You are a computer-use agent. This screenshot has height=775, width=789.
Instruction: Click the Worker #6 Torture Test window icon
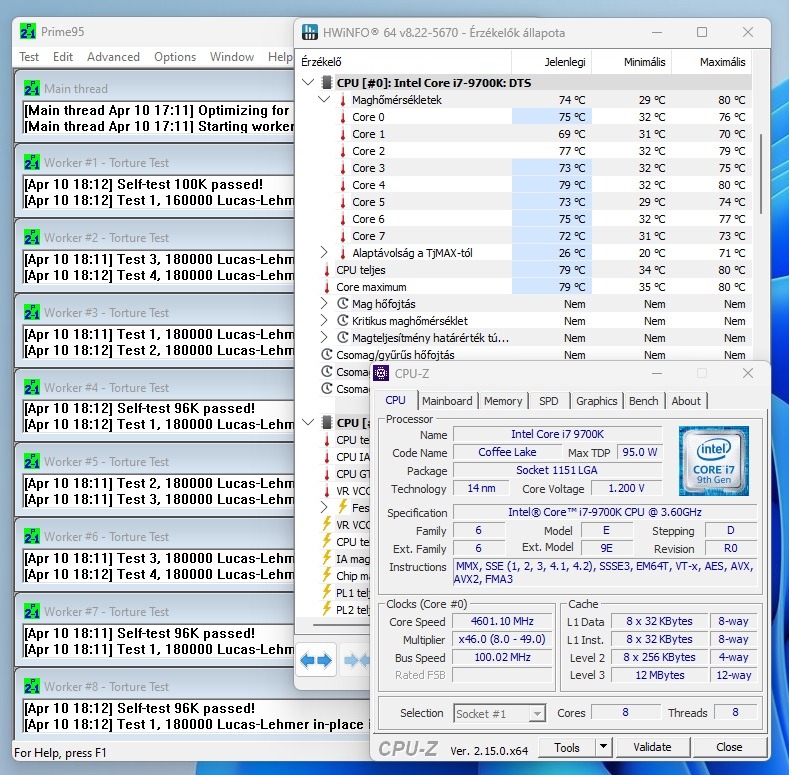coord(32,536)
